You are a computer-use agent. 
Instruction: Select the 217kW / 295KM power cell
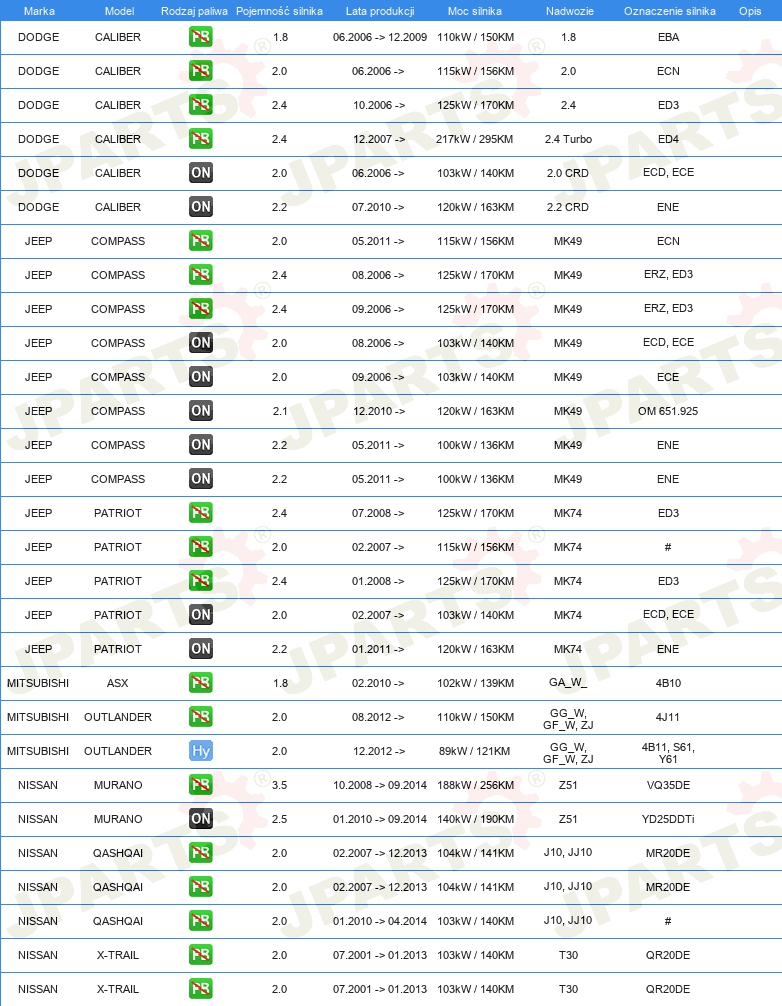475,139
